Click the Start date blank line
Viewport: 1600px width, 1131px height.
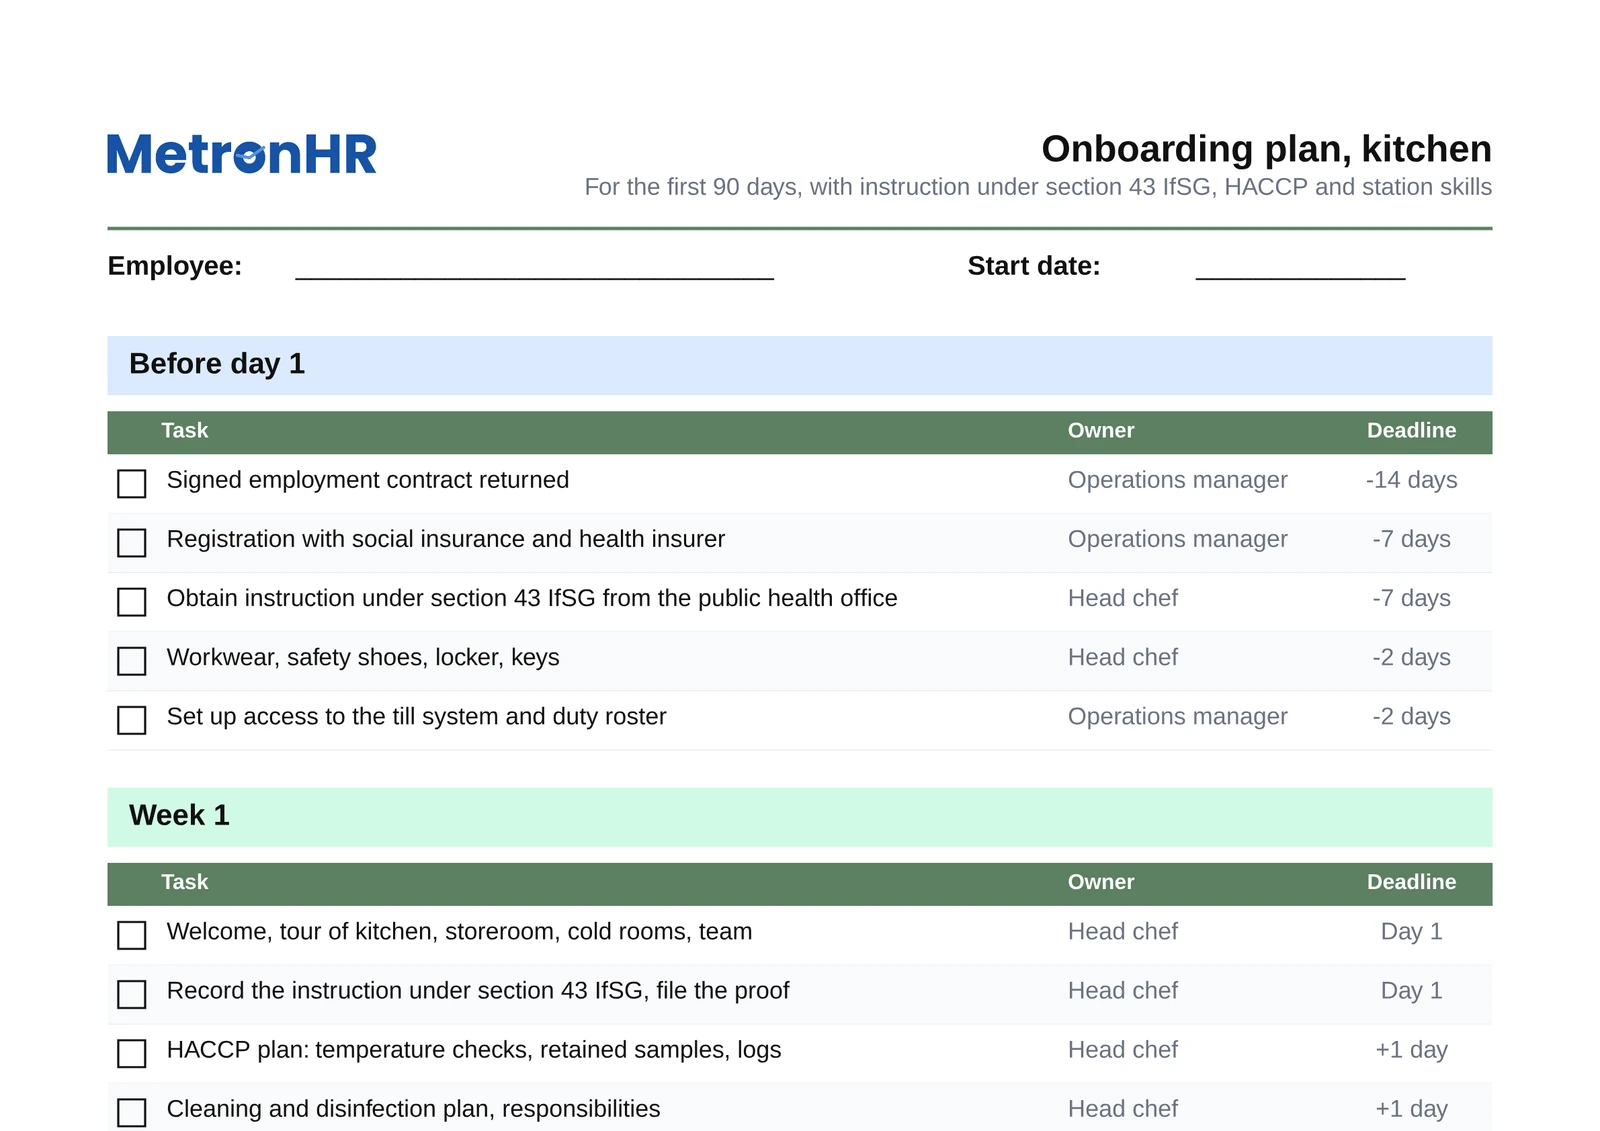[1300, 270]
